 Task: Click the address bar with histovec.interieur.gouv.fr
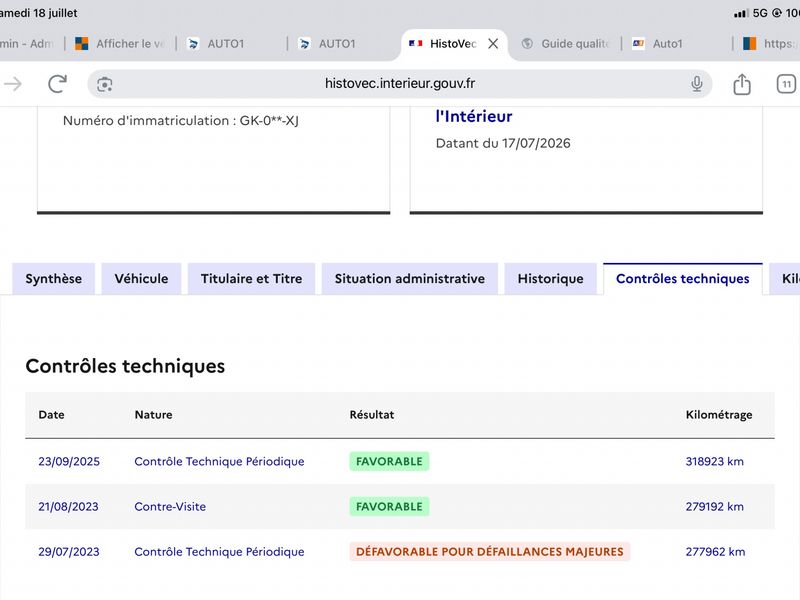pyautogui.click(x=399, y=84)
